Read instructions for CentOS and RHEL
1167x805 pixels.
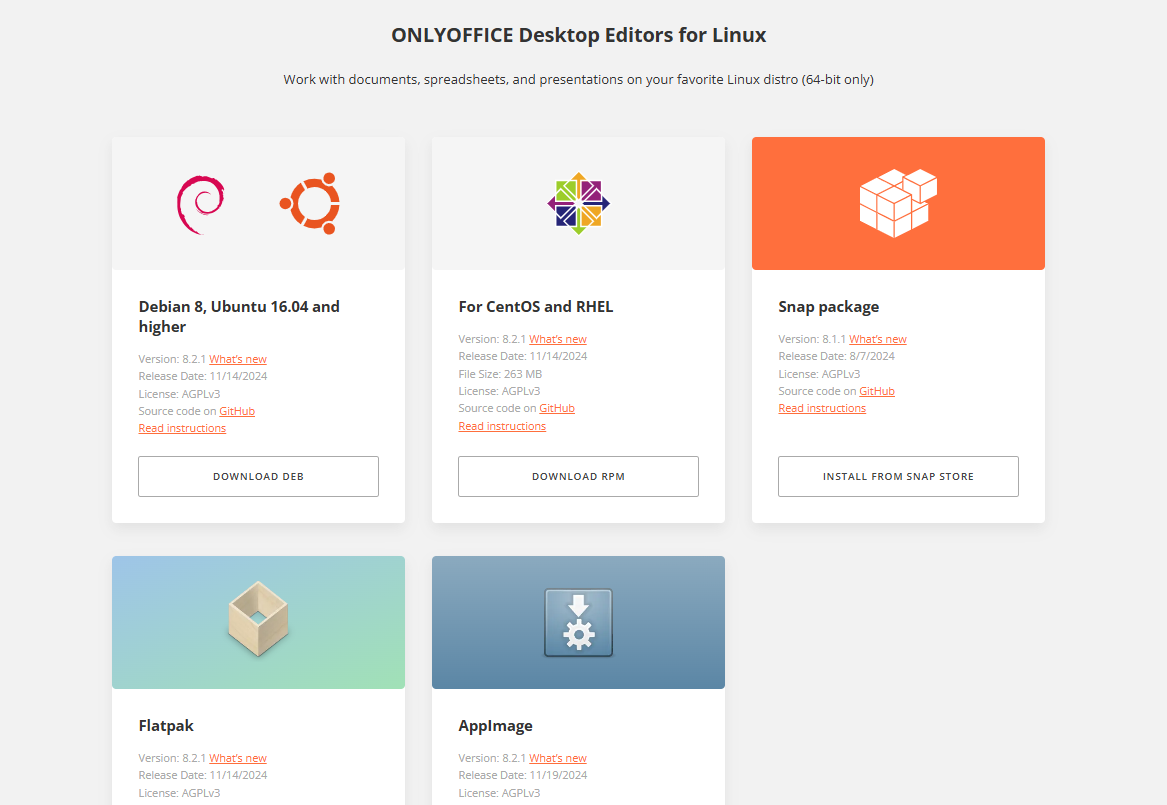(x=502, y=426)
